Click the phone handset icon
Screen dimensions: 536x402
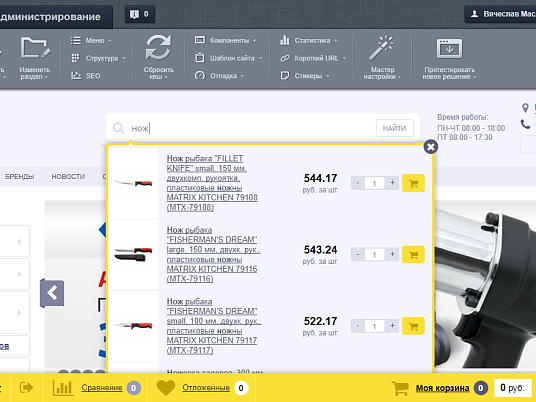click(525, 124)
